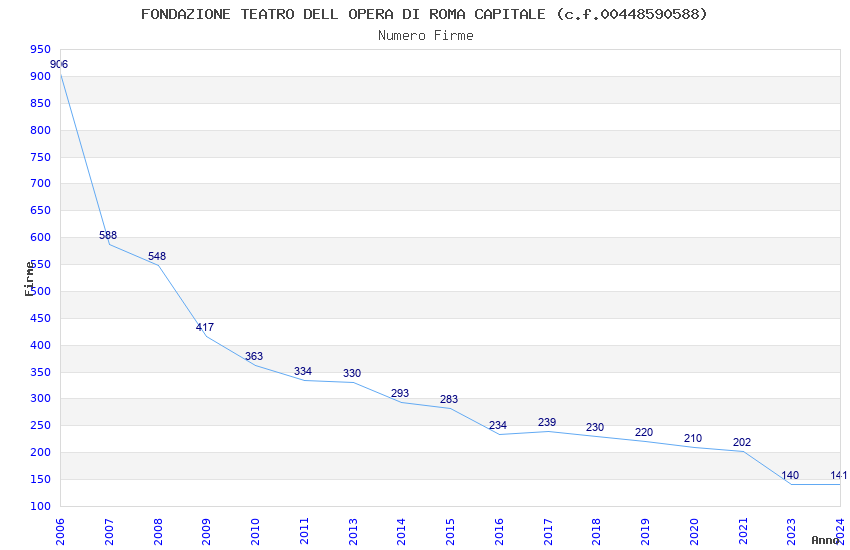Viewport: 850px width, 550px height.
Task: Click the y-axis value 900
Action: (41, 77)
